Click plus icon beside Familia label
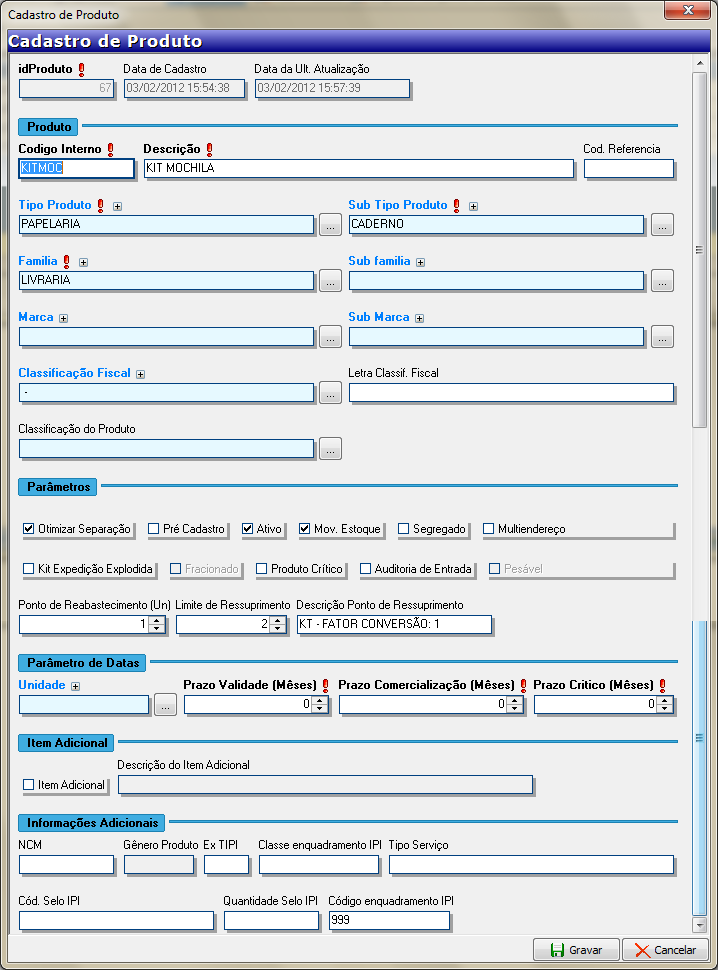The height and width of the screenshot is (975, 720). click(x=83, y=264)
